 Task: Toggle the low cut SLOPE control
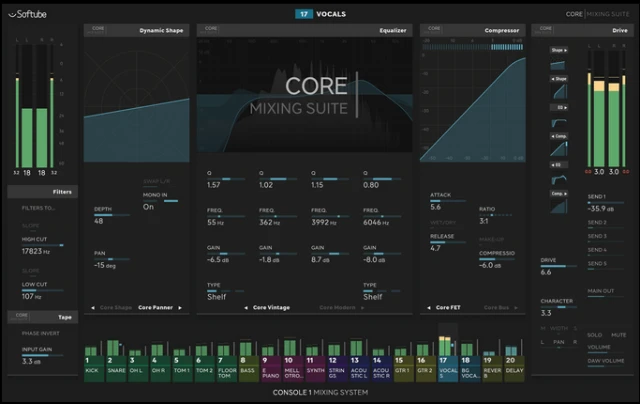tap(31, 272)
